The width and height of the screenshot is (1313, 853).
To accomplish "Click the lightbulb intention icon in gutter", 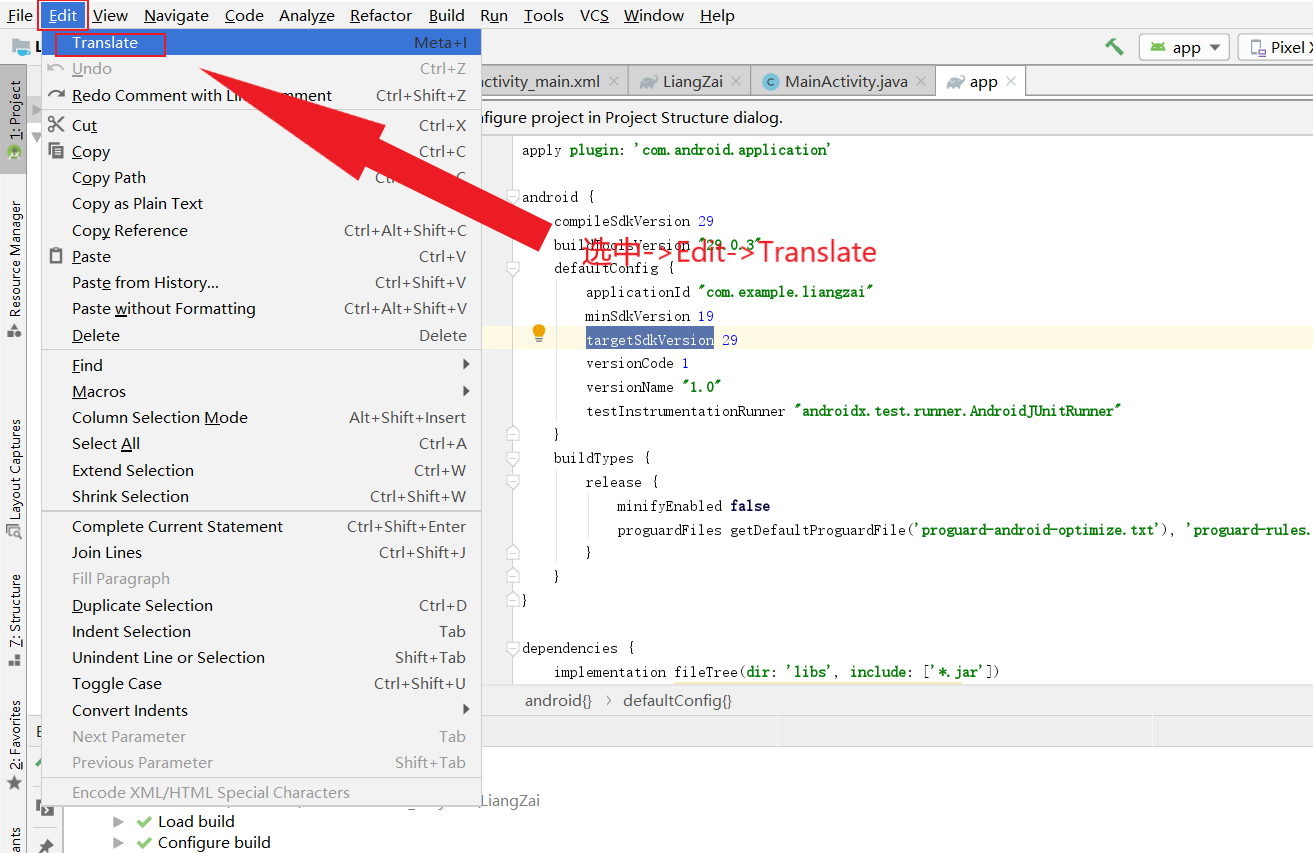I will (539, 333).
